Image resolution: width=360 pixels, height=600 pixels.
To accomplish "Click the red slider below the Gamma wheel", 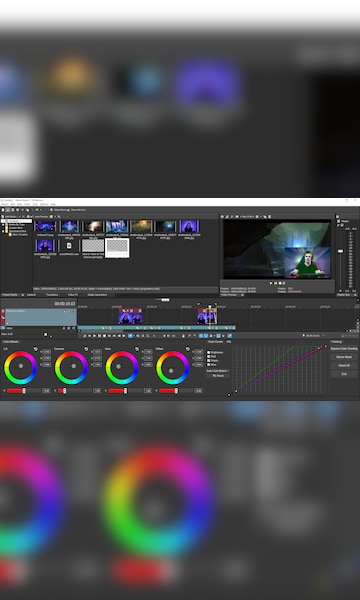I will [74, 391].
